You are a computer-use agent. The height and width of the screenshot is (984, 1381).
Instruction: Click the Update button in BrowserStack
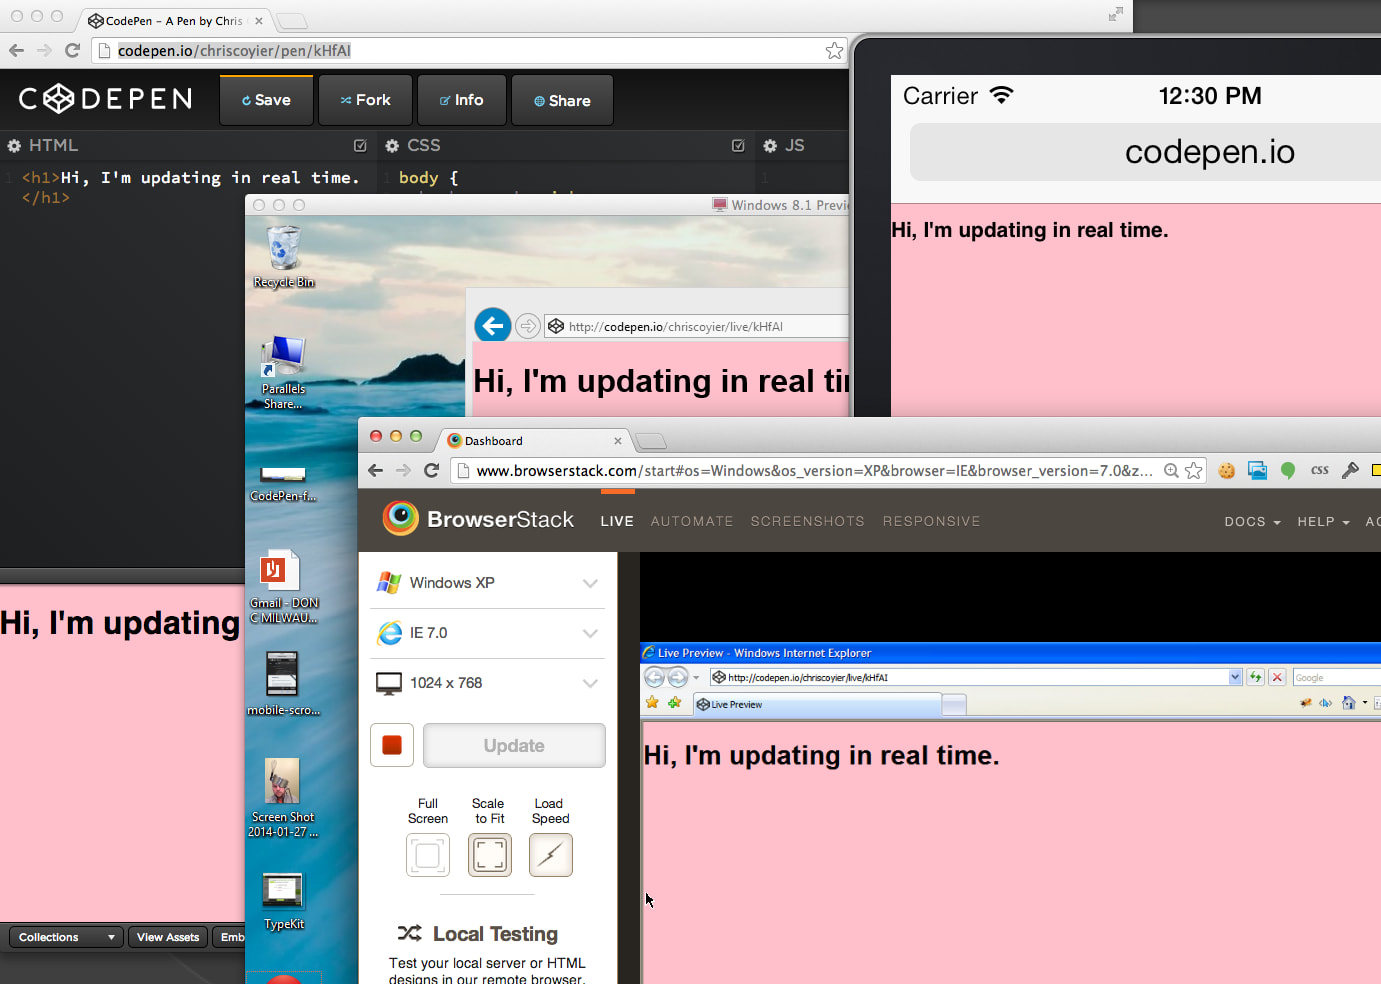point(514,745)
